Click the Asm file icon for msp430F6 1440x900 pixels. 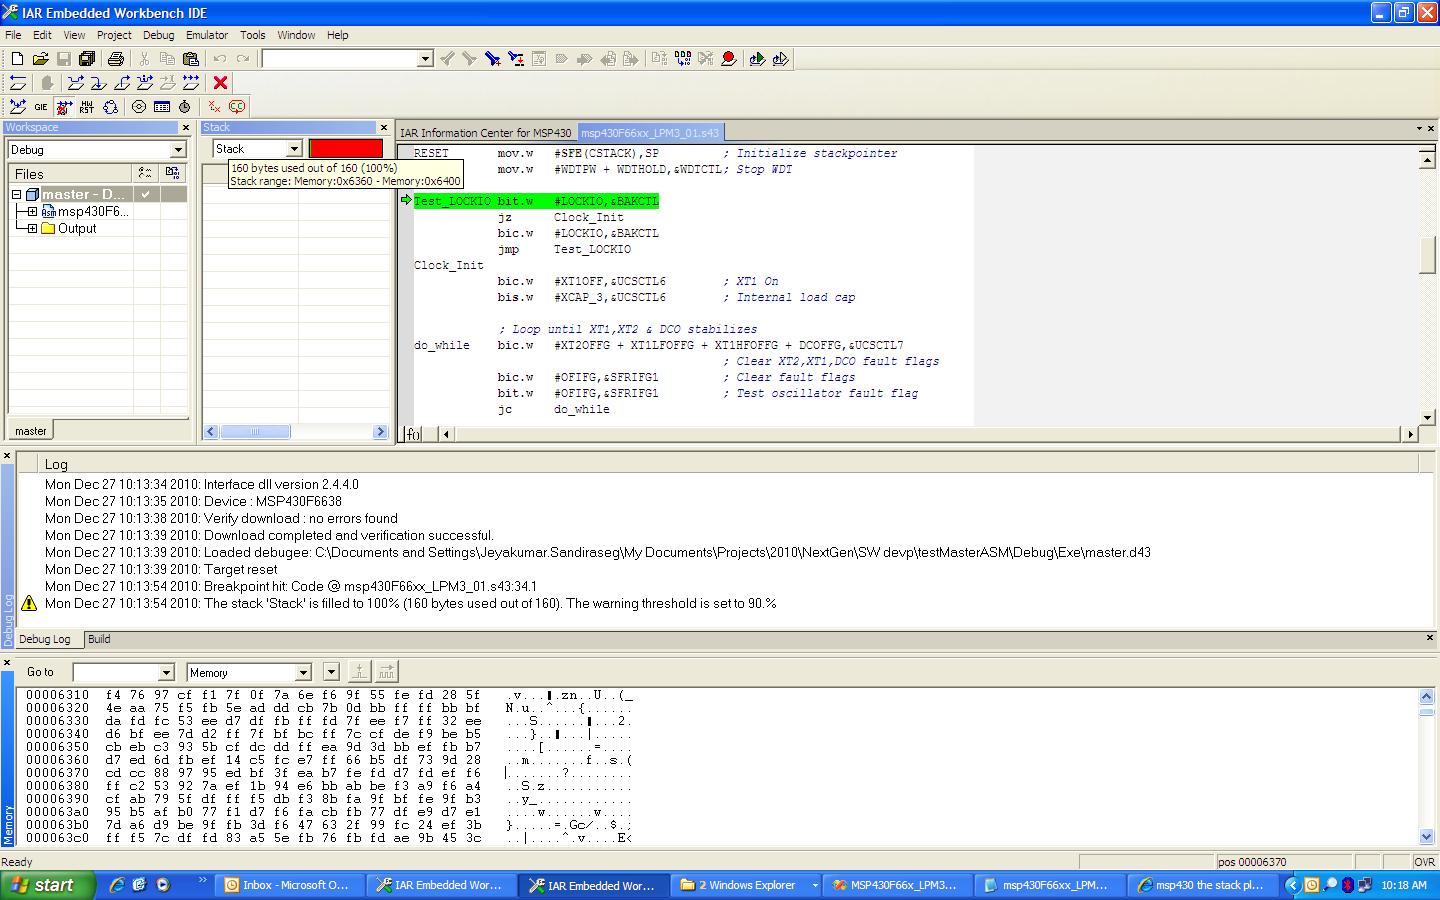(x=49, y=212)
